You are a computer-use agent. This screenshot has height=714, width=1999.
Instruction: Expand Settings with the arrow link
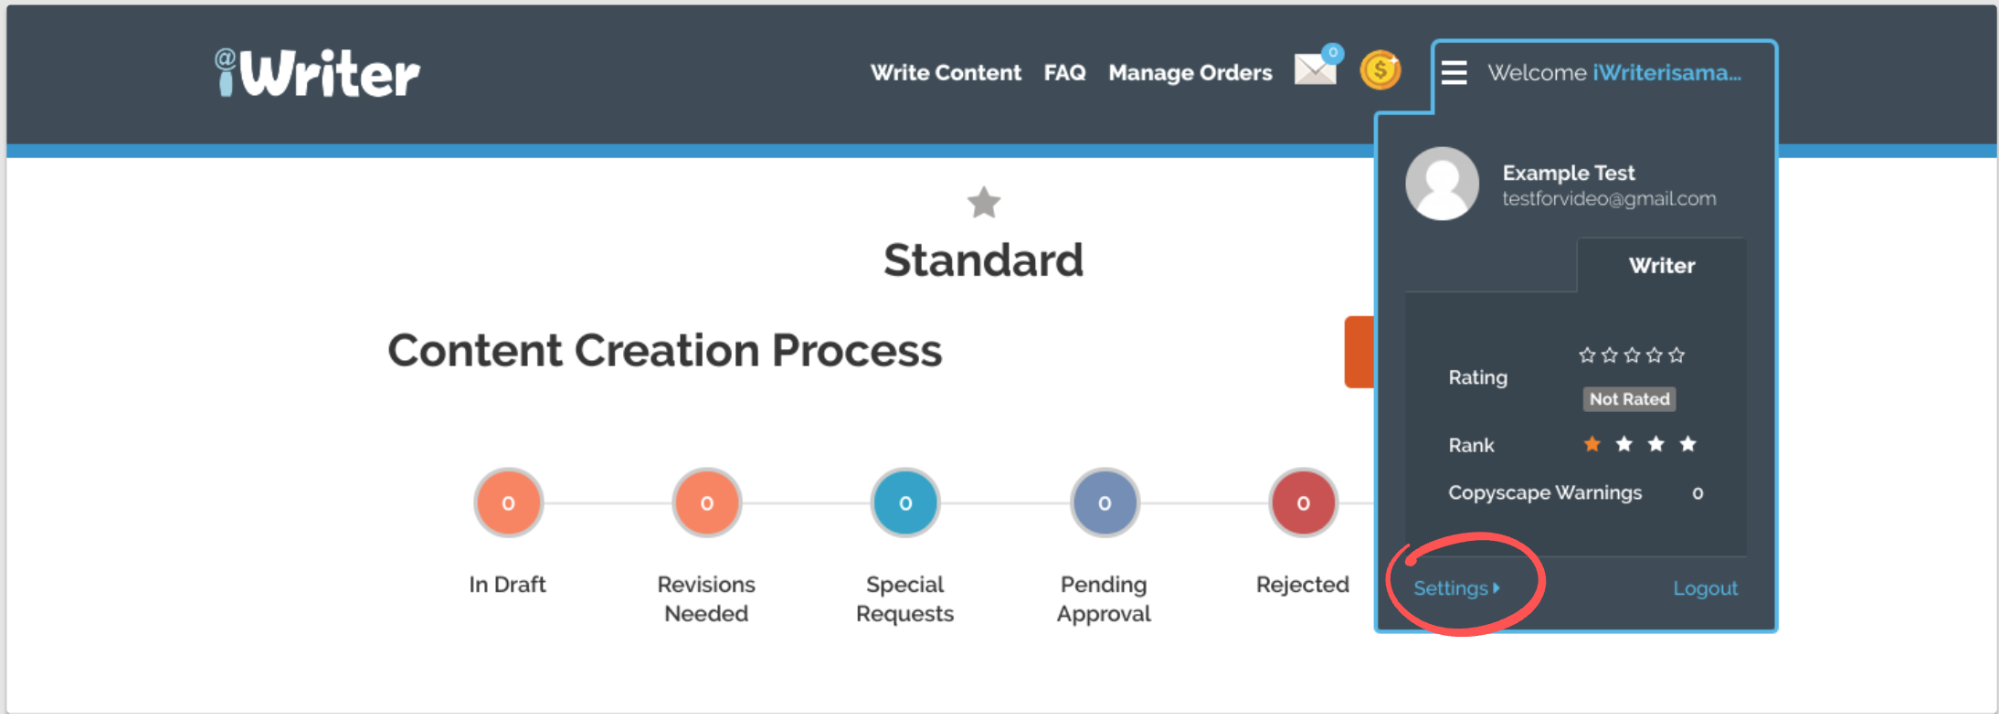click(x=1456, y=589)
